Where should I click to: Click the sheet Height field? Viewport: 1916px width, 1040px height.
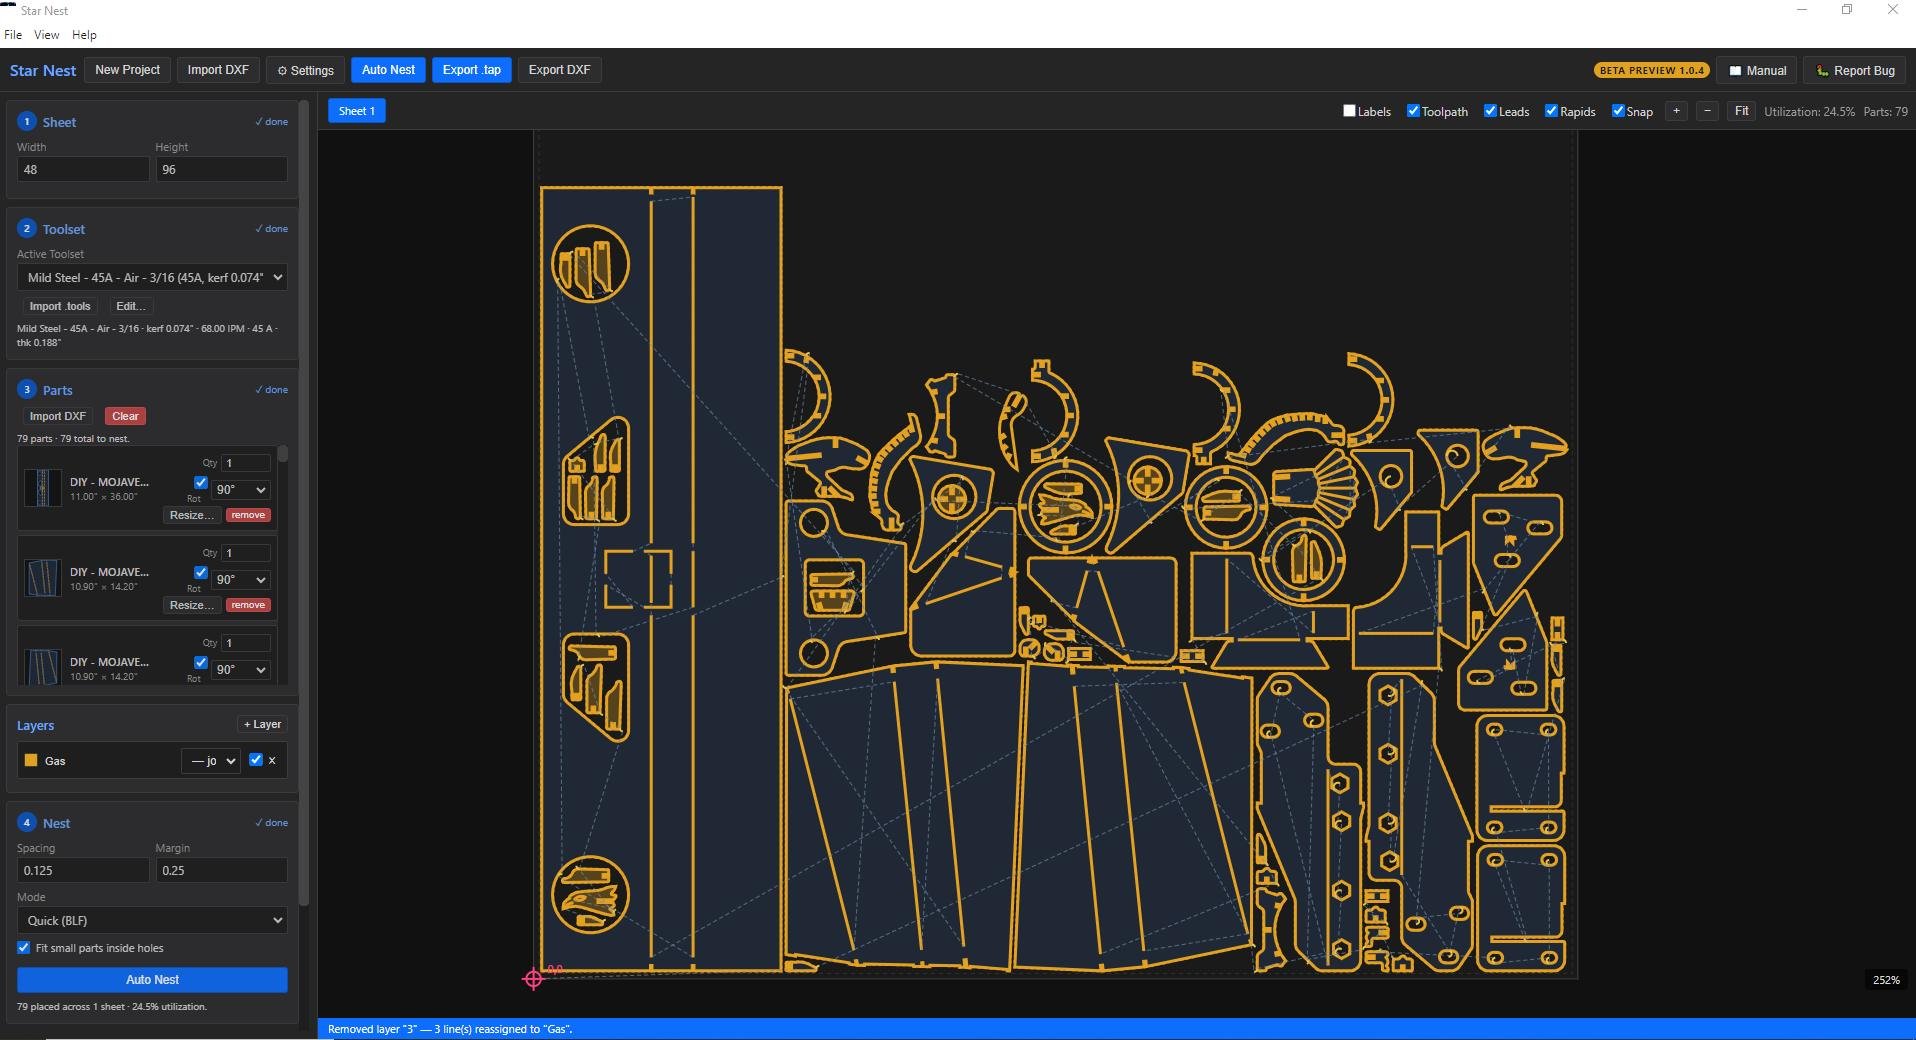[x=221, y=169]
